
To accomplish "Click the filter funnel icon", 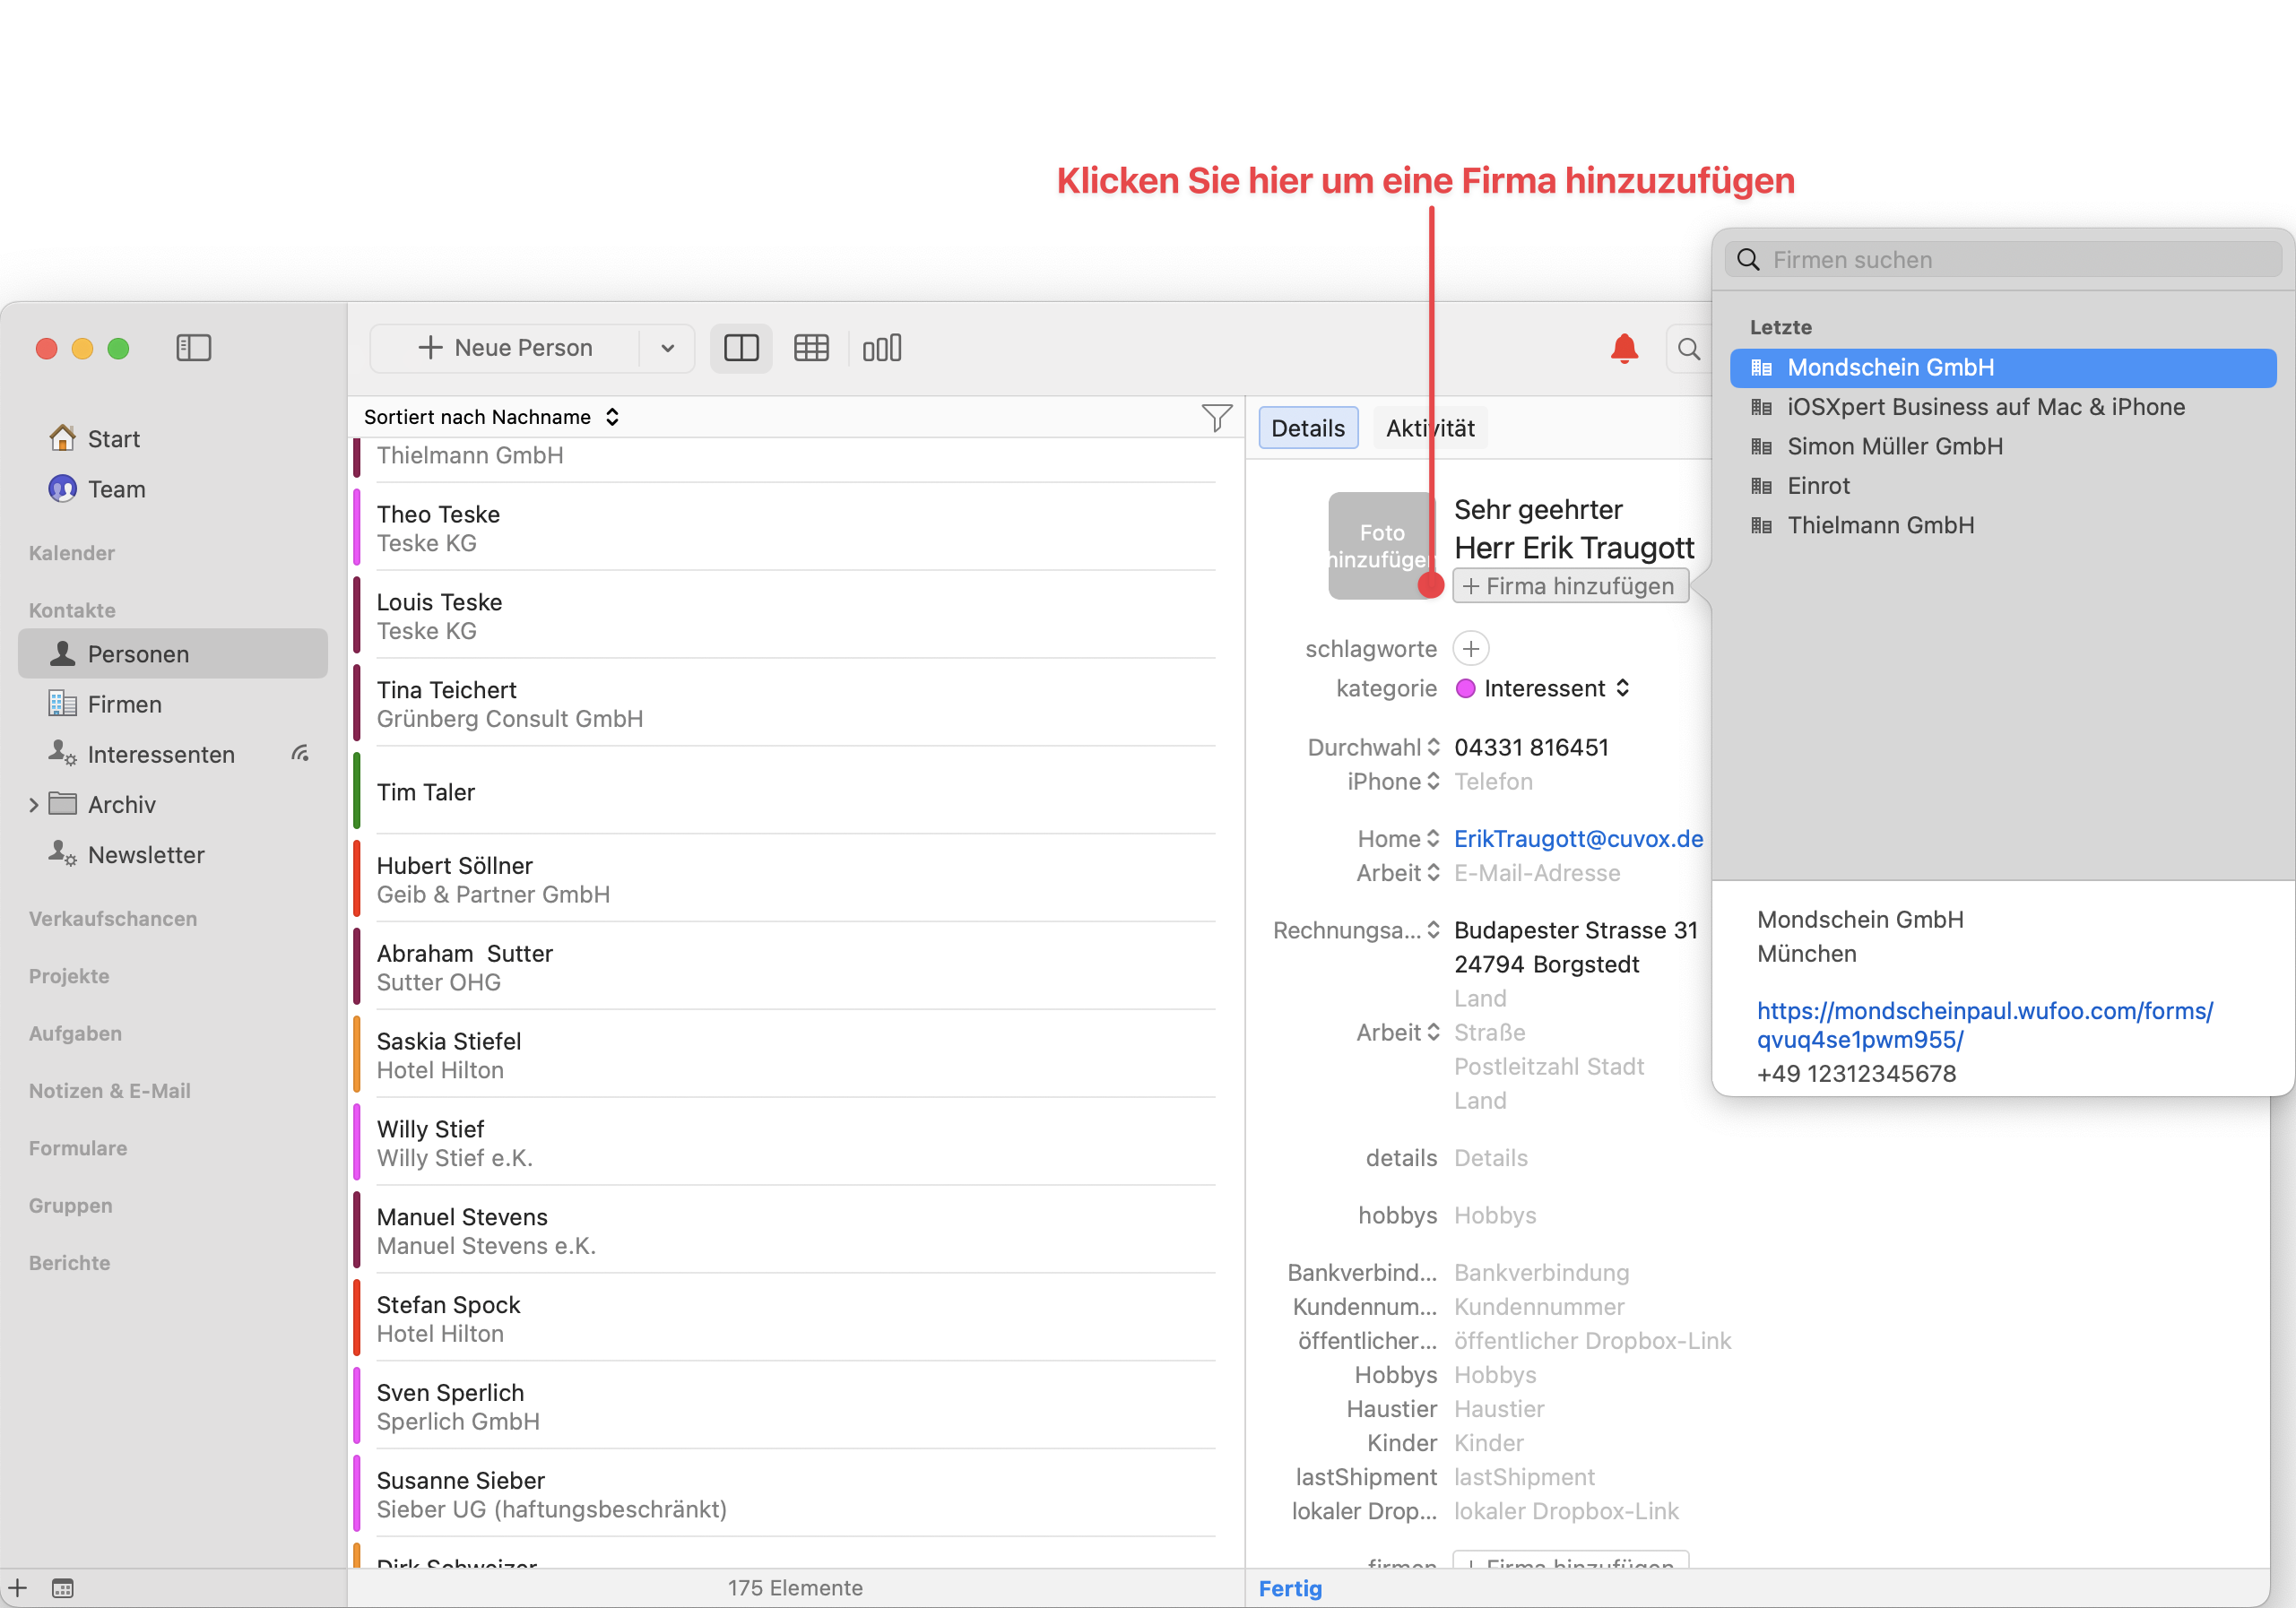I will pyautogui.click(x=1216, y=417).
